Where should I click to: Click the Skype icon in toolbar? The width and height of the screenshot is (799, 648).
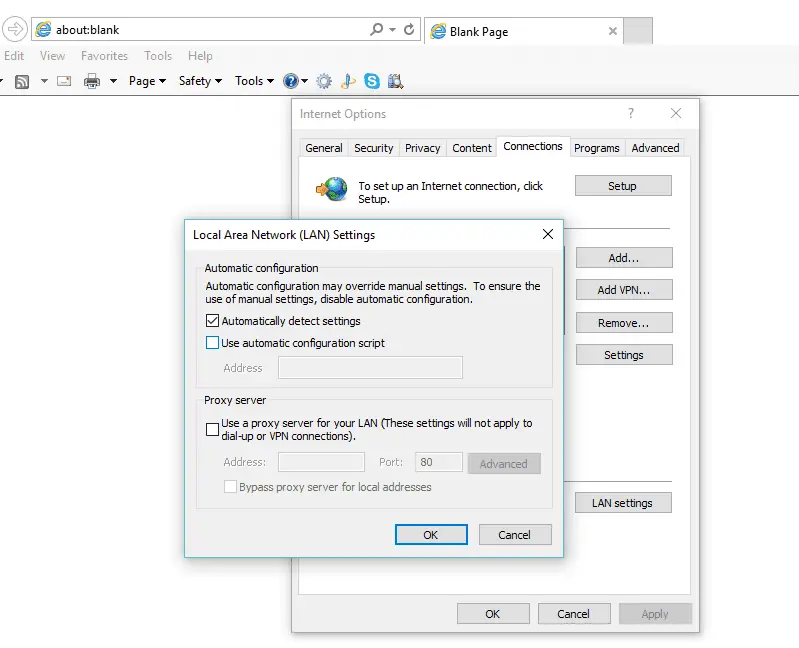pyautogui.click(x=372, y=81)
